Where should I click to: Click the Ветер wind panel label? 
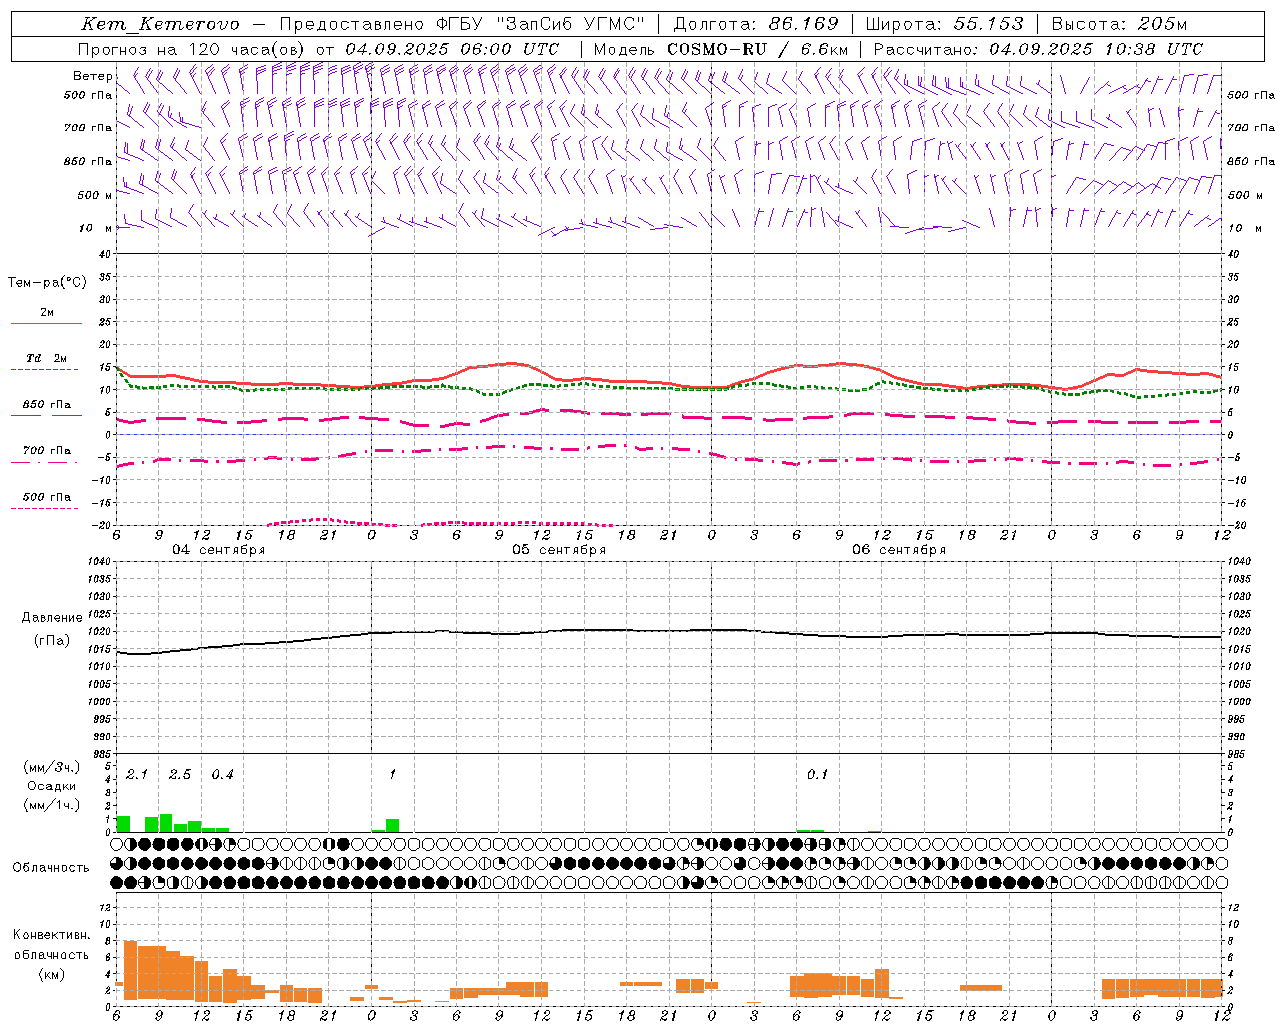tap(92, 76)
